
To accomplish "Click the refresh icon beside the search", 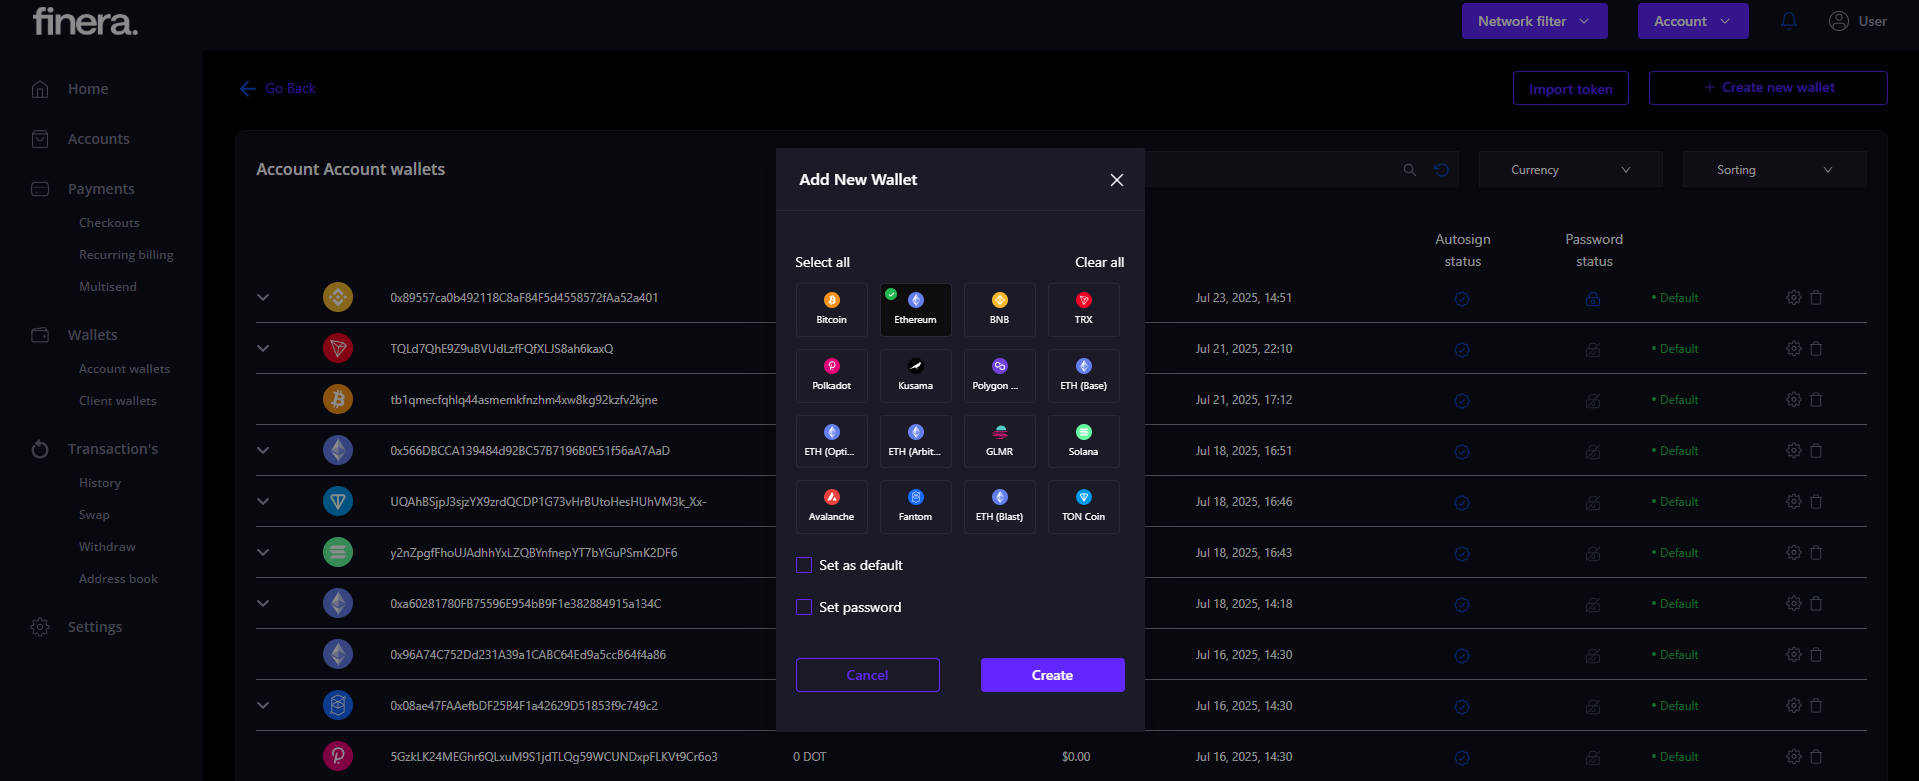I will pyautogui.click(x=1441, y=170).
